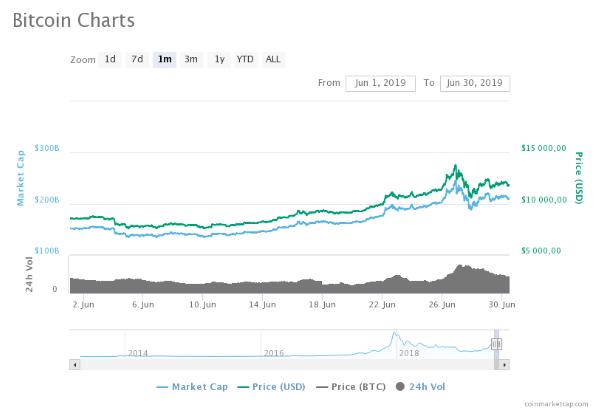Click the $300B market cap axis value
This screenshot has height=418, width=610.
pos(47,148)
